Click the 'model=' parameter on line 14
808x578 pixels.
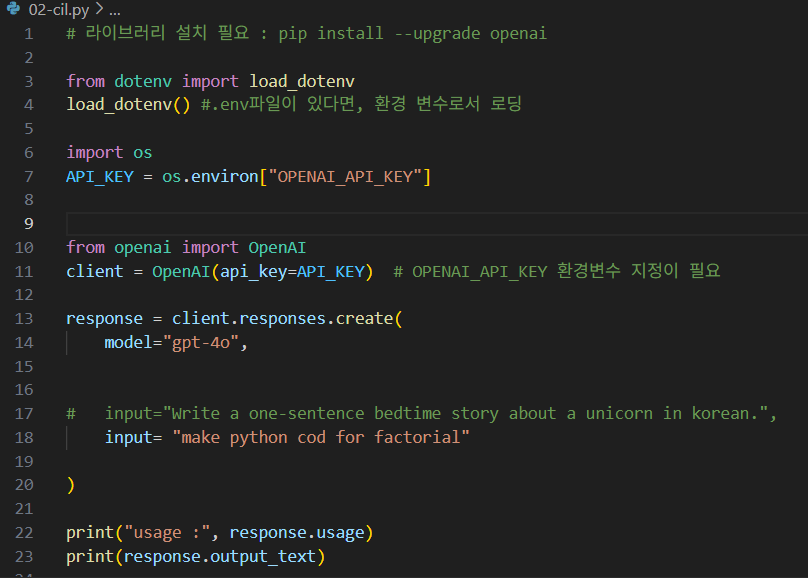pyautogui.click(x=133, y=343)
